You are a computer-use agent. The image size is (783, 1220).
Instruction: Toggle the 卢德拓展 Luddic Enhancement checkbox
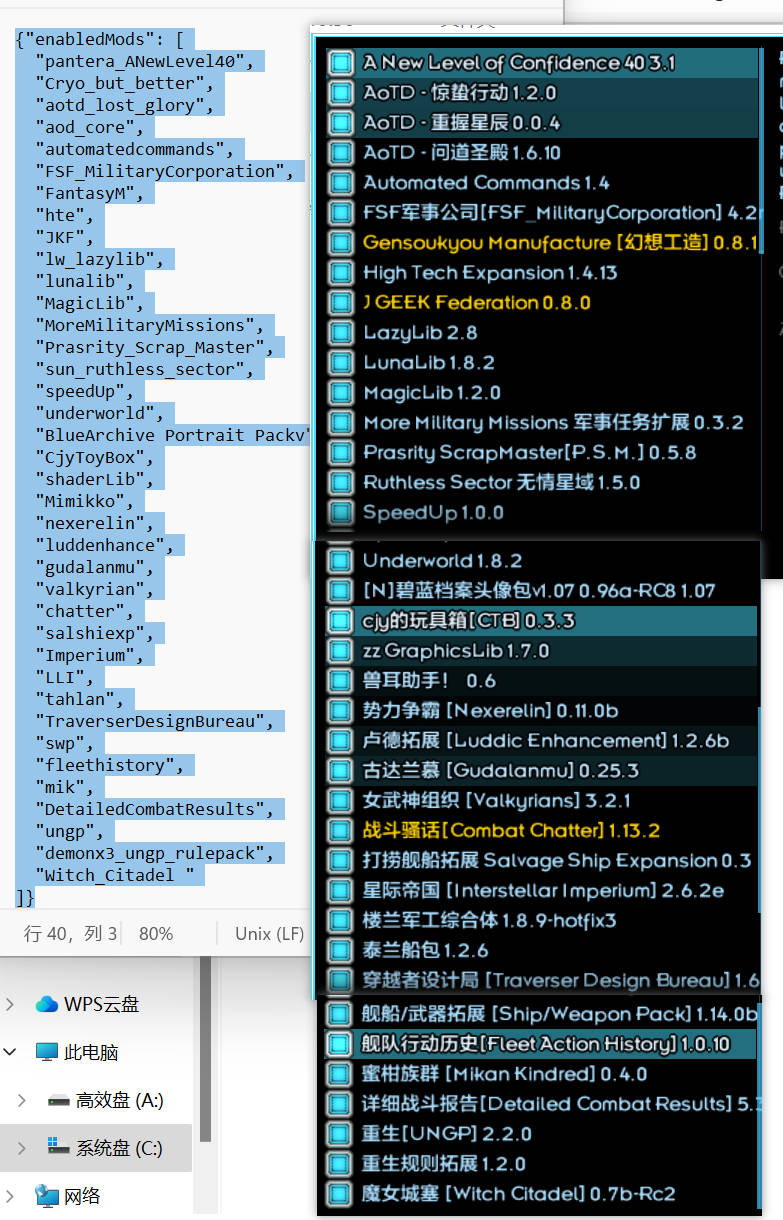[x=341, y=741]
